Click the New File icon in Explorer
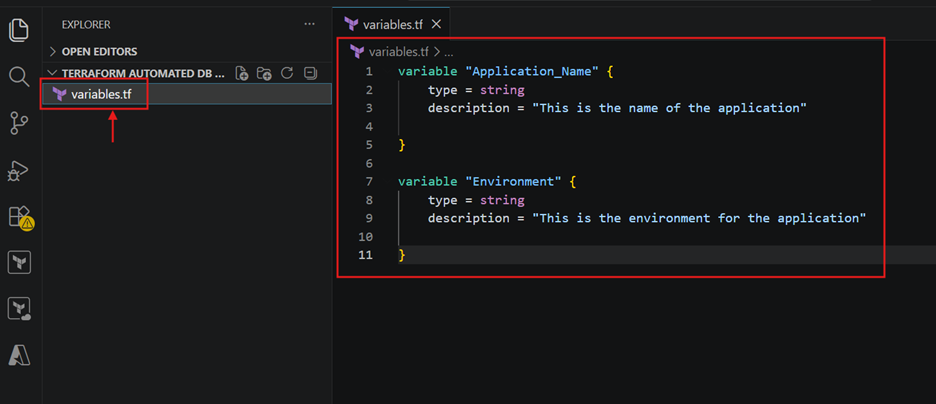Image resolution: width=936 pixels, height=404 pixels. click(x=242, y=73)
